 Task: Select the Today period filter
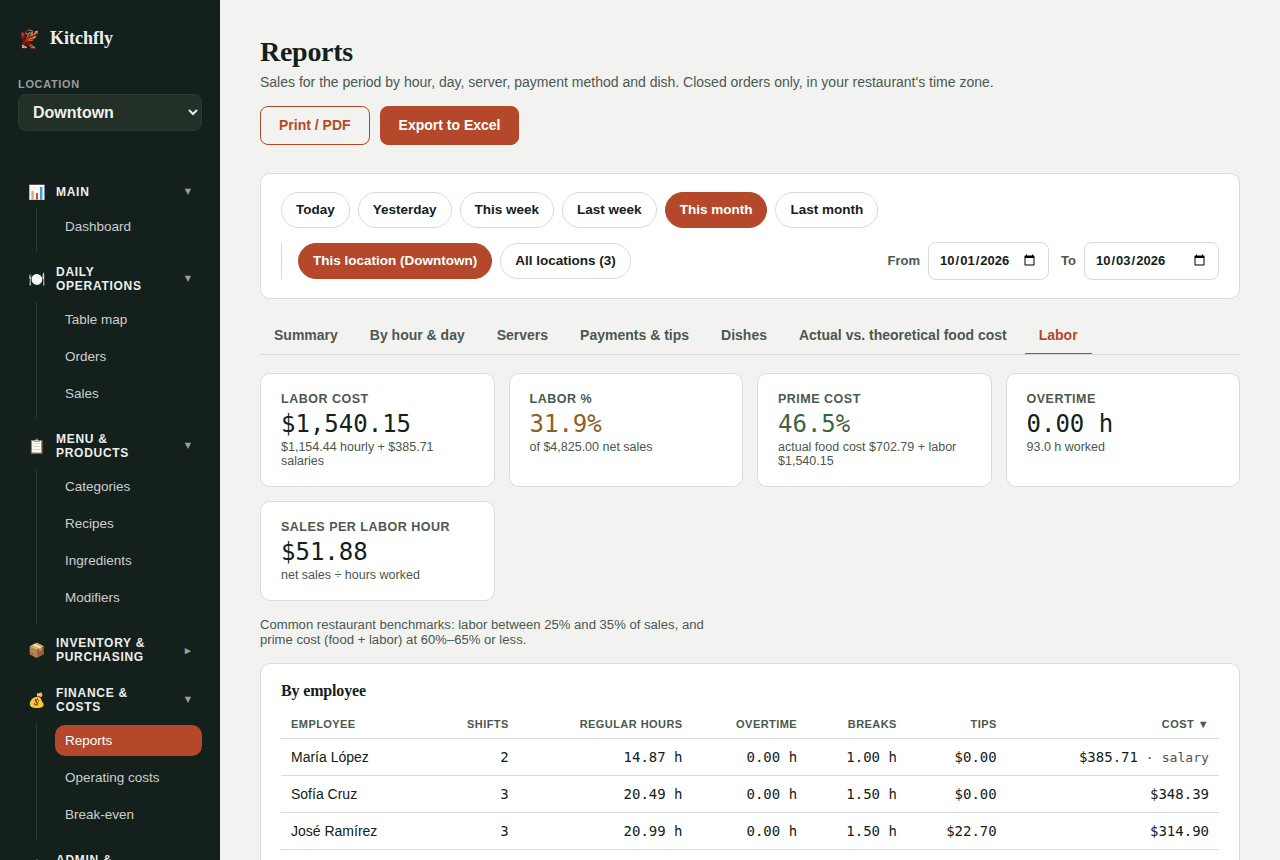click(x=315, y=210)
